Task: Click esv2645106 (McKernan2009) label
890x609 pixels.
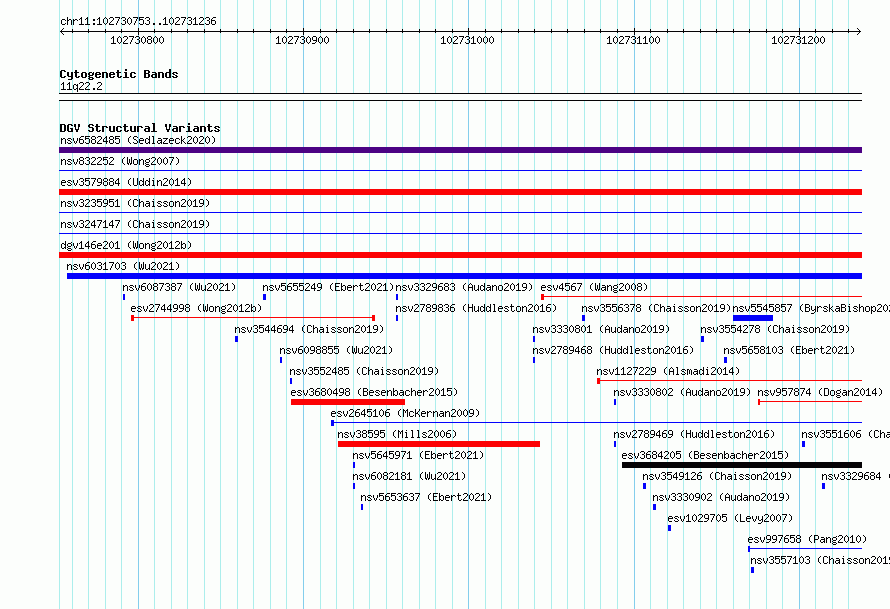Action: 405,413
